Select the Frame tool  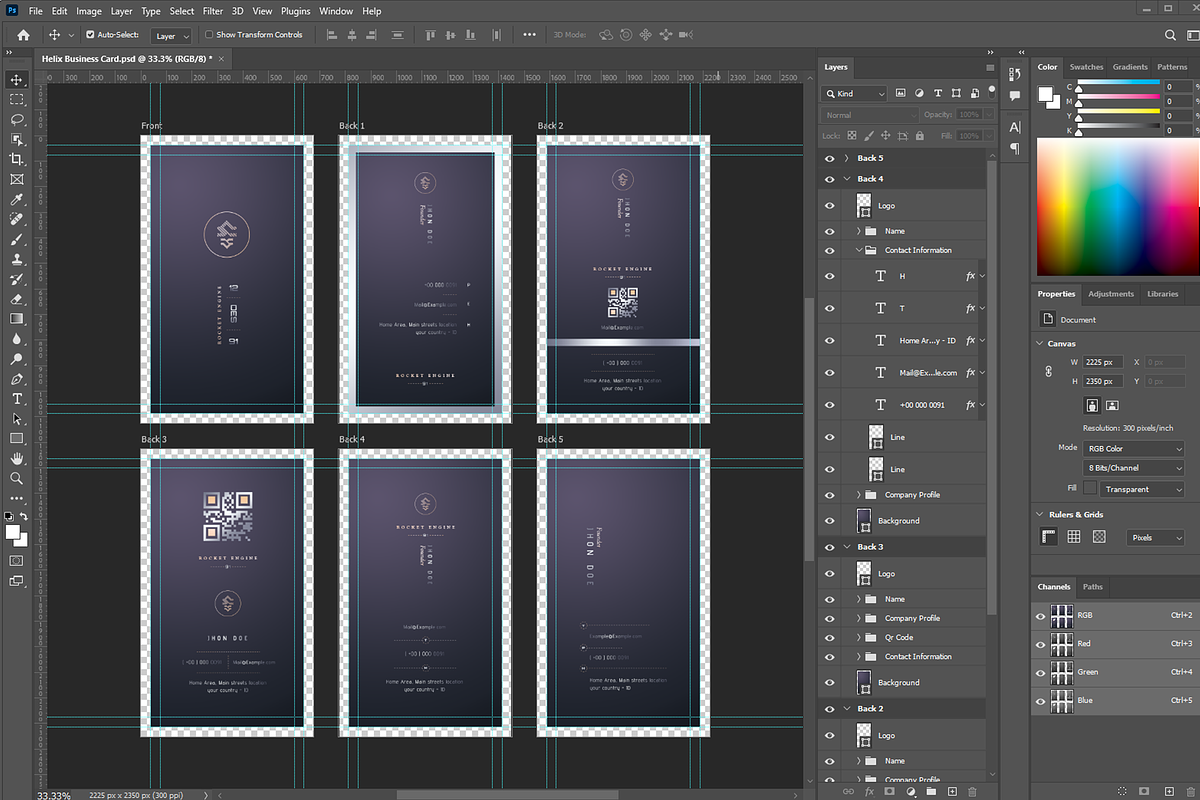(x=16, y=180)
